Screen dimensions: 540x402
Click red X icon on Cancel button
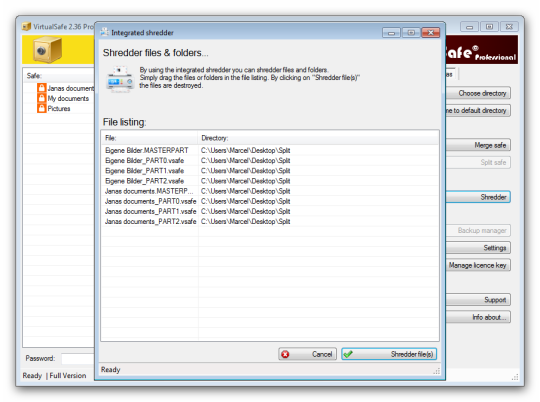pos(285,354)
